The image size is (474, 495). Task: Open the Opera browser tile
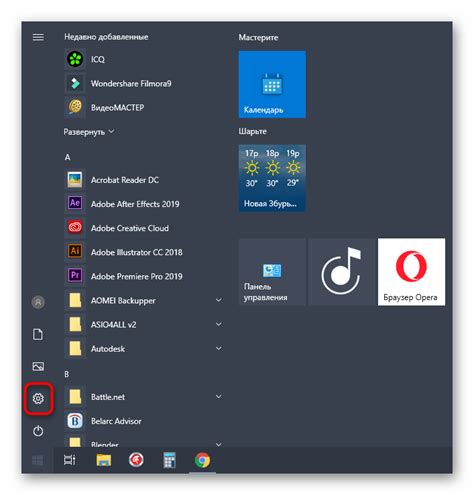pyautogui.click(x=411, y=272)
